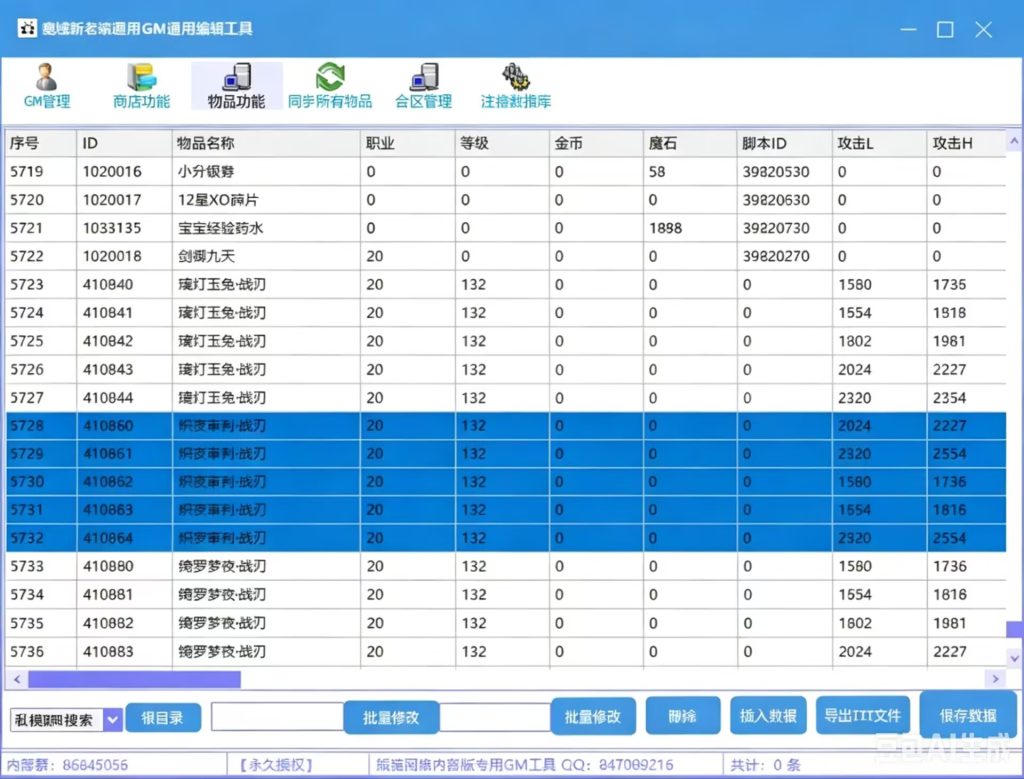Image resolution: width=1024 pixels, height=779 pixels.
Task: Click the horizontal scrollbar left arrow
Action: coord(17,679)
